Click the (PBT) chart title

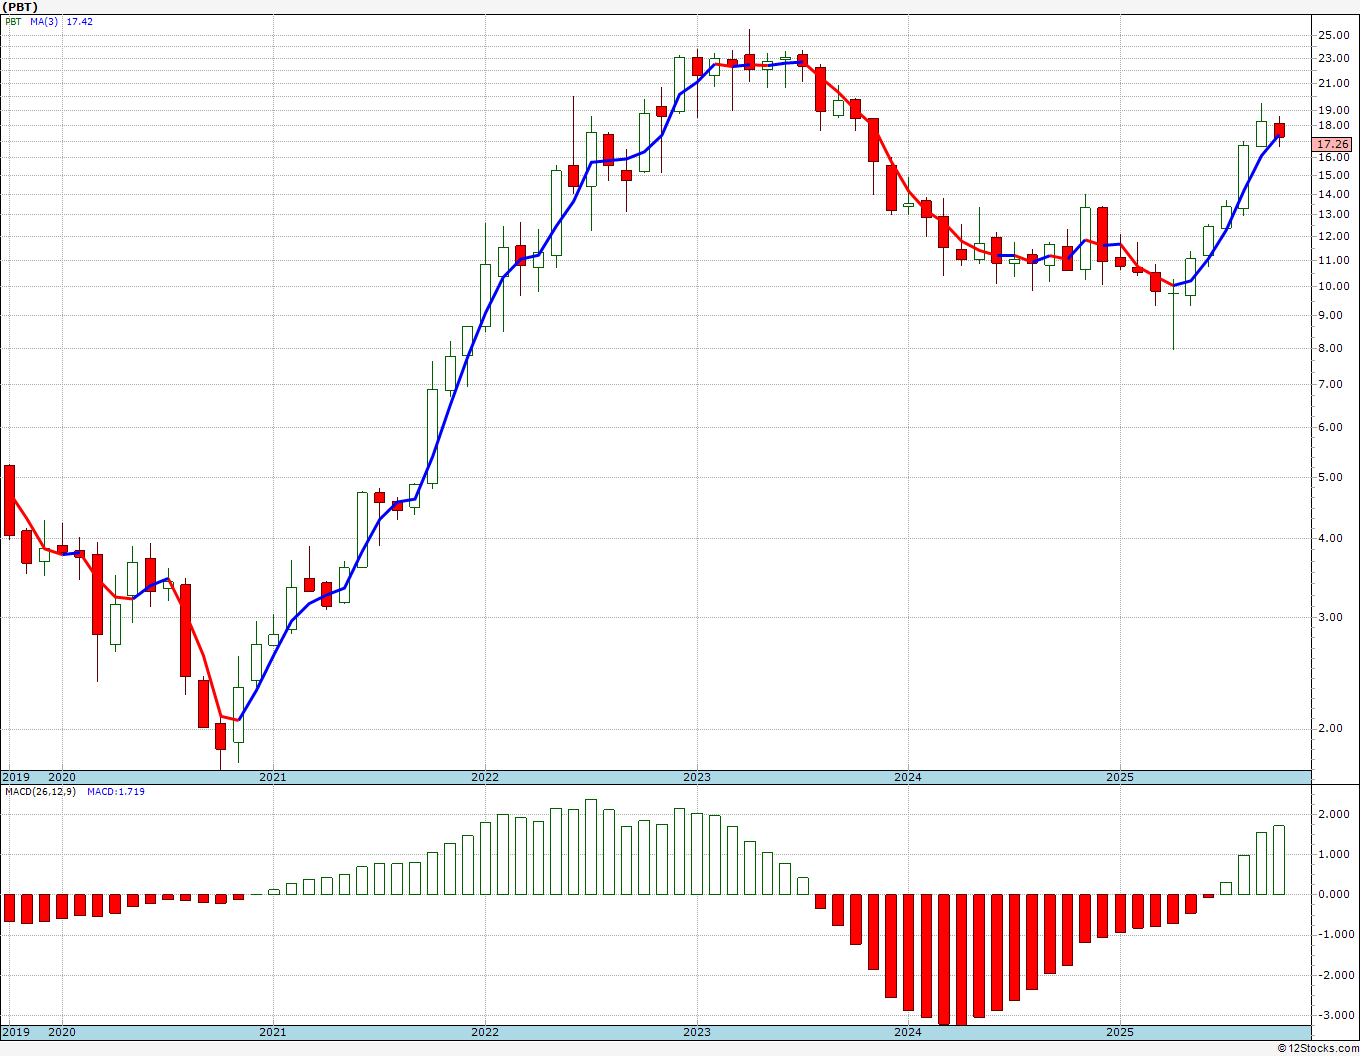click(x=21, y=7)
